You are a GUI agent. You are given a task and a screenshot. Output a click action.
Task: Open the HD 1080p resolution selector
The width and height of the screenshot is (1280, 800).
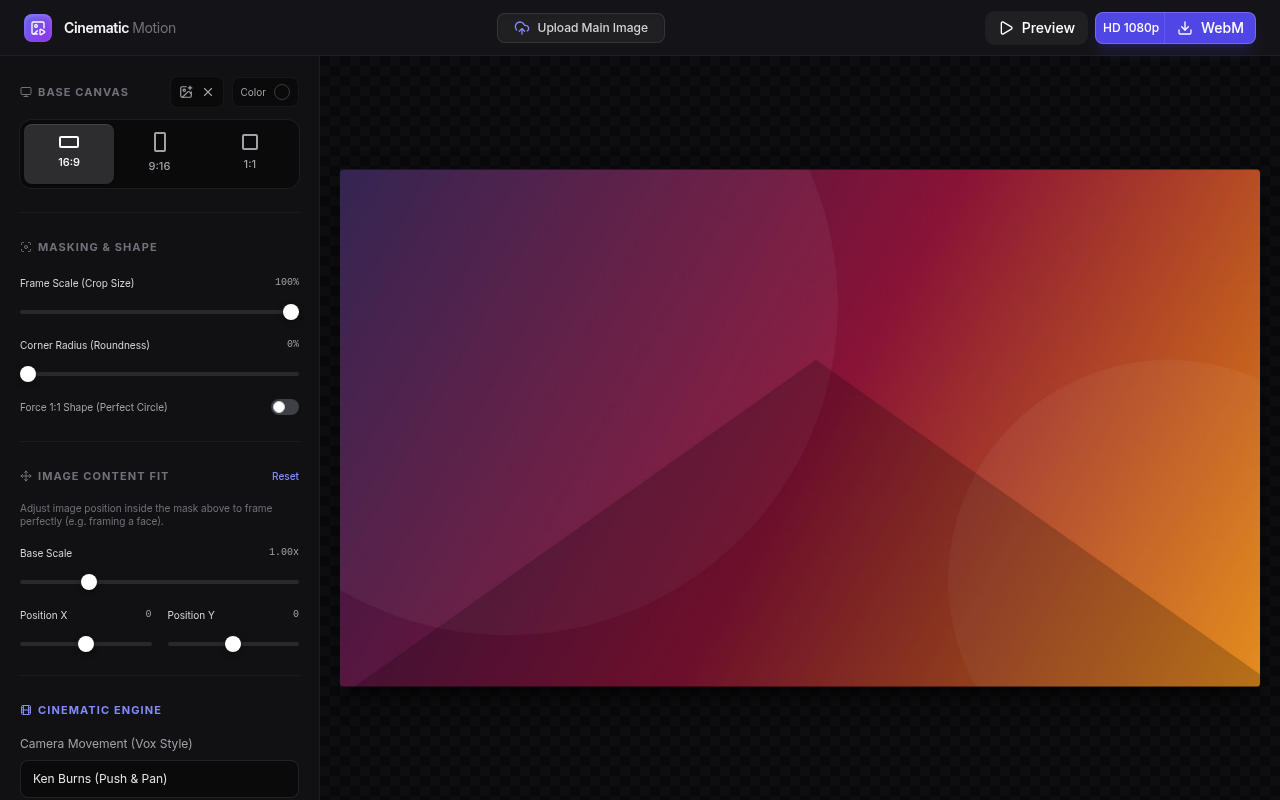[x=1130, y=28]
